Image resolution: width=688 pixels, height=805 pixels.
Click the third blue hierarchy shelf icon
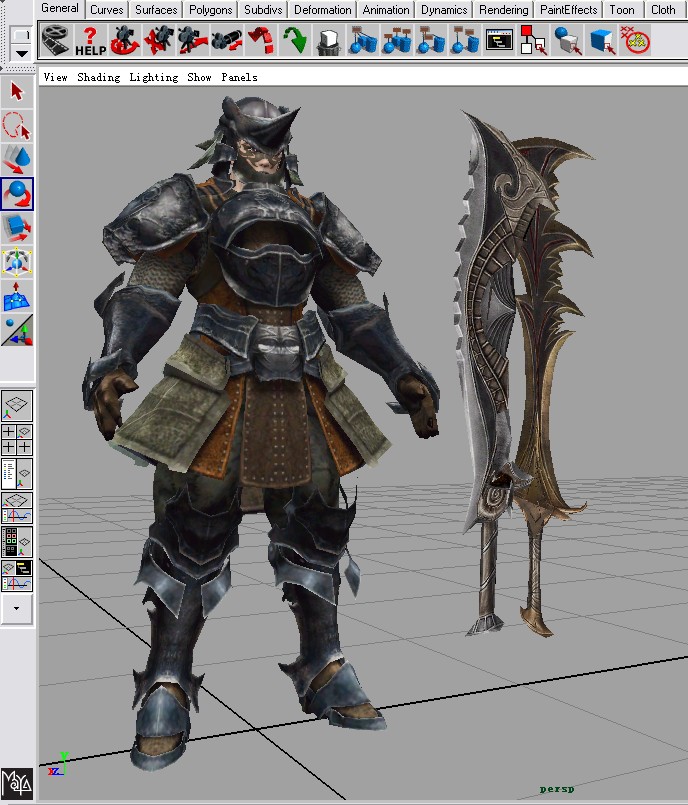(431, 40)
